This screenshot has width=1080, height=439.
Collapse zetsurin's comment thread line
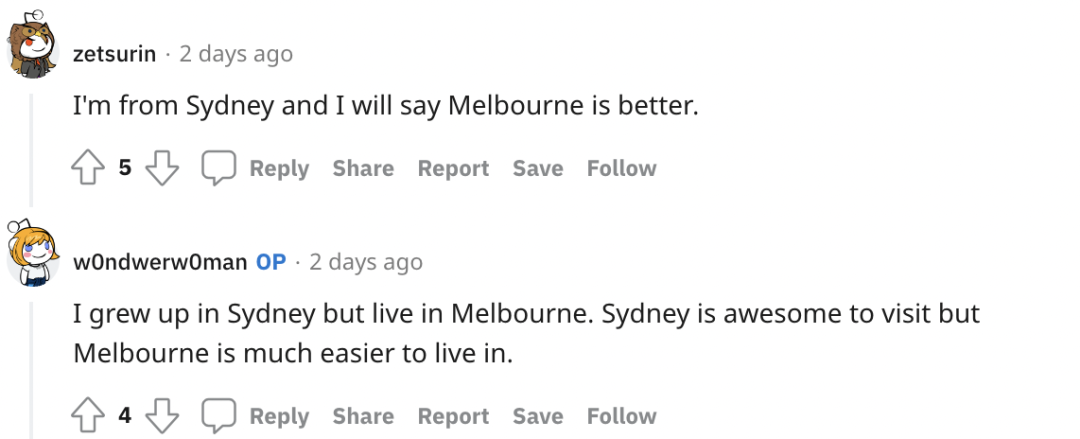click(x=31, y=150)
